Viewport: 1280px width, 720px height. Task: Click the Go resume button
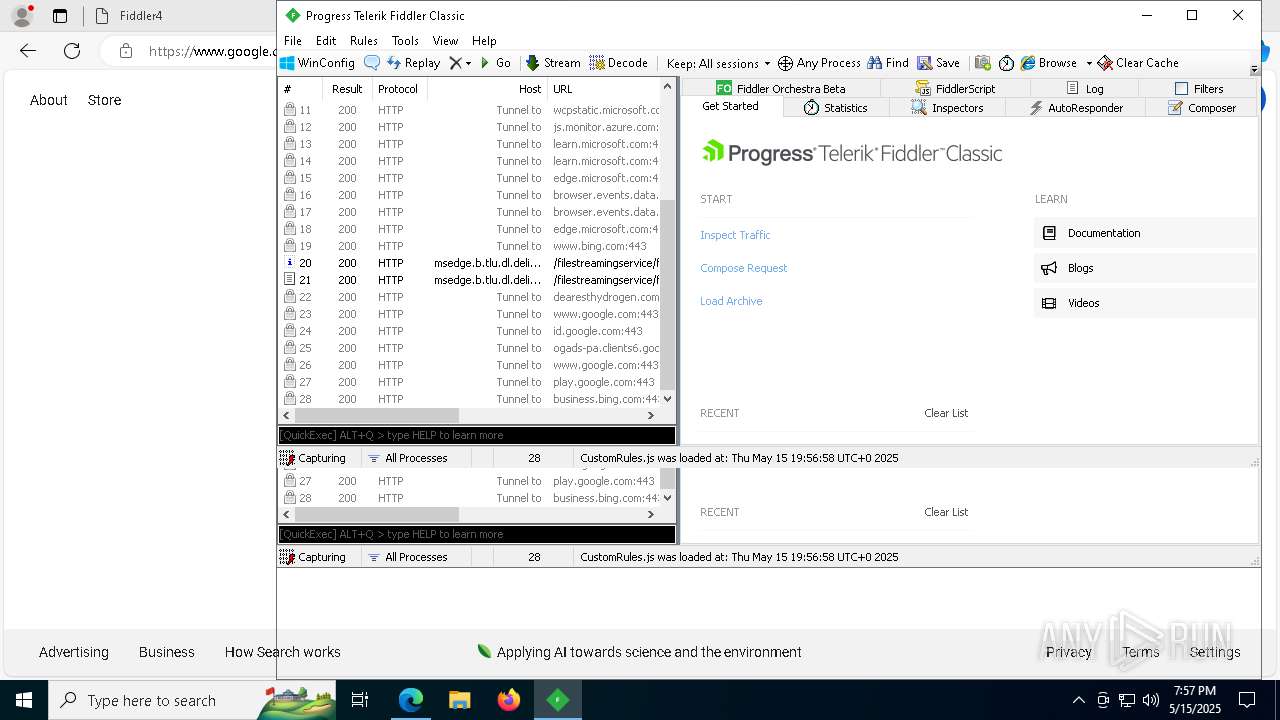(x=495, y=63)
